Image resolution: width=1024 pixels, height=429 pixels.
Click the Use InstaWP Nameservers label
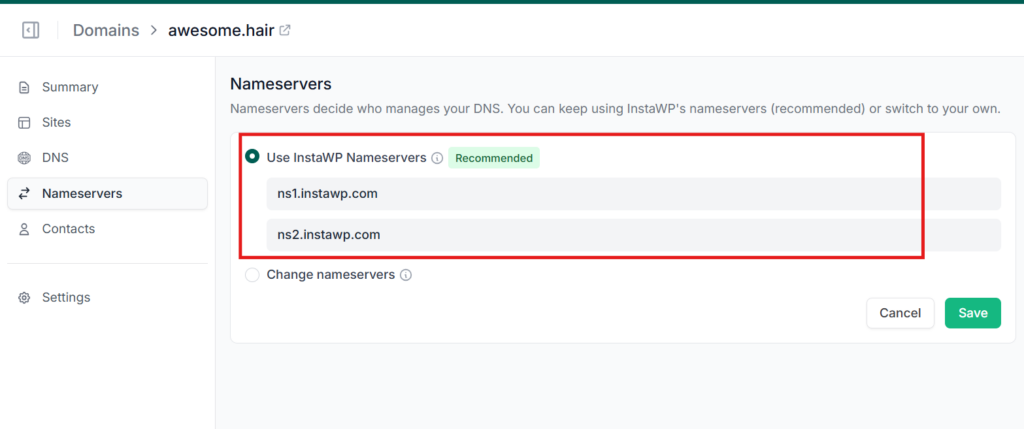coord(346,157)
